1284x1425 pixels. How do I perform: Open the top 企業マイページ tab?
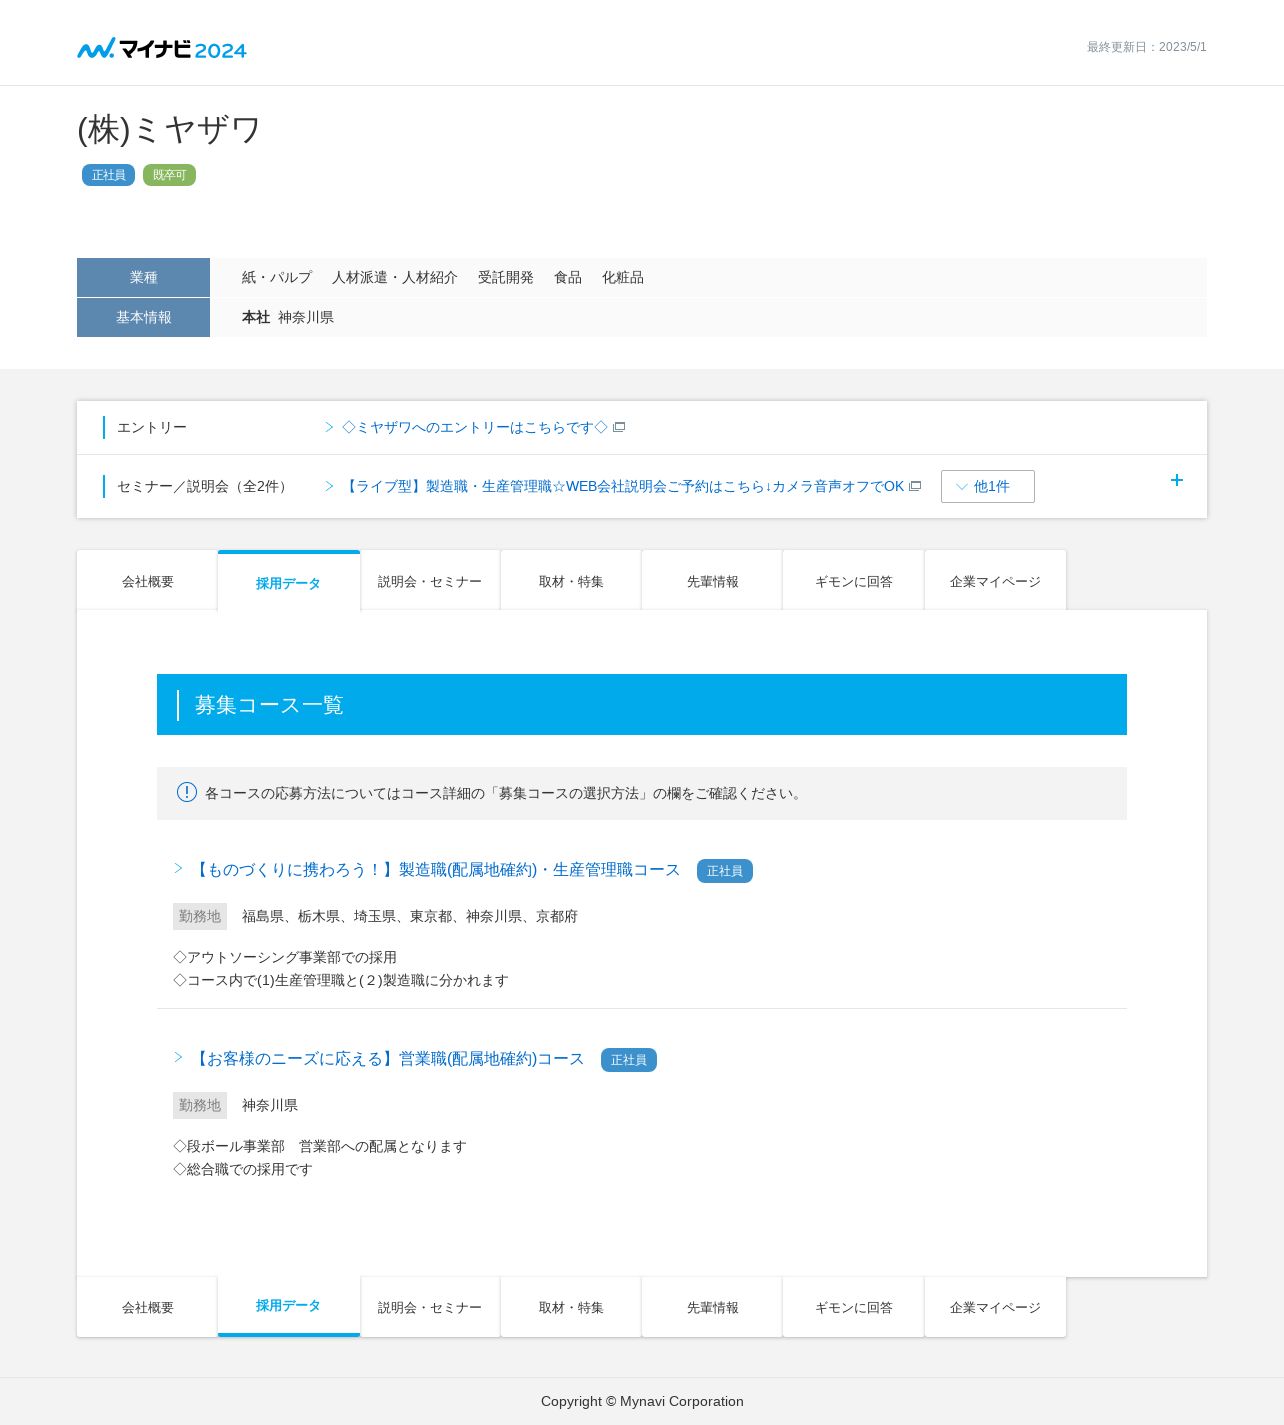pyautogui.click(x=995, y=580)
